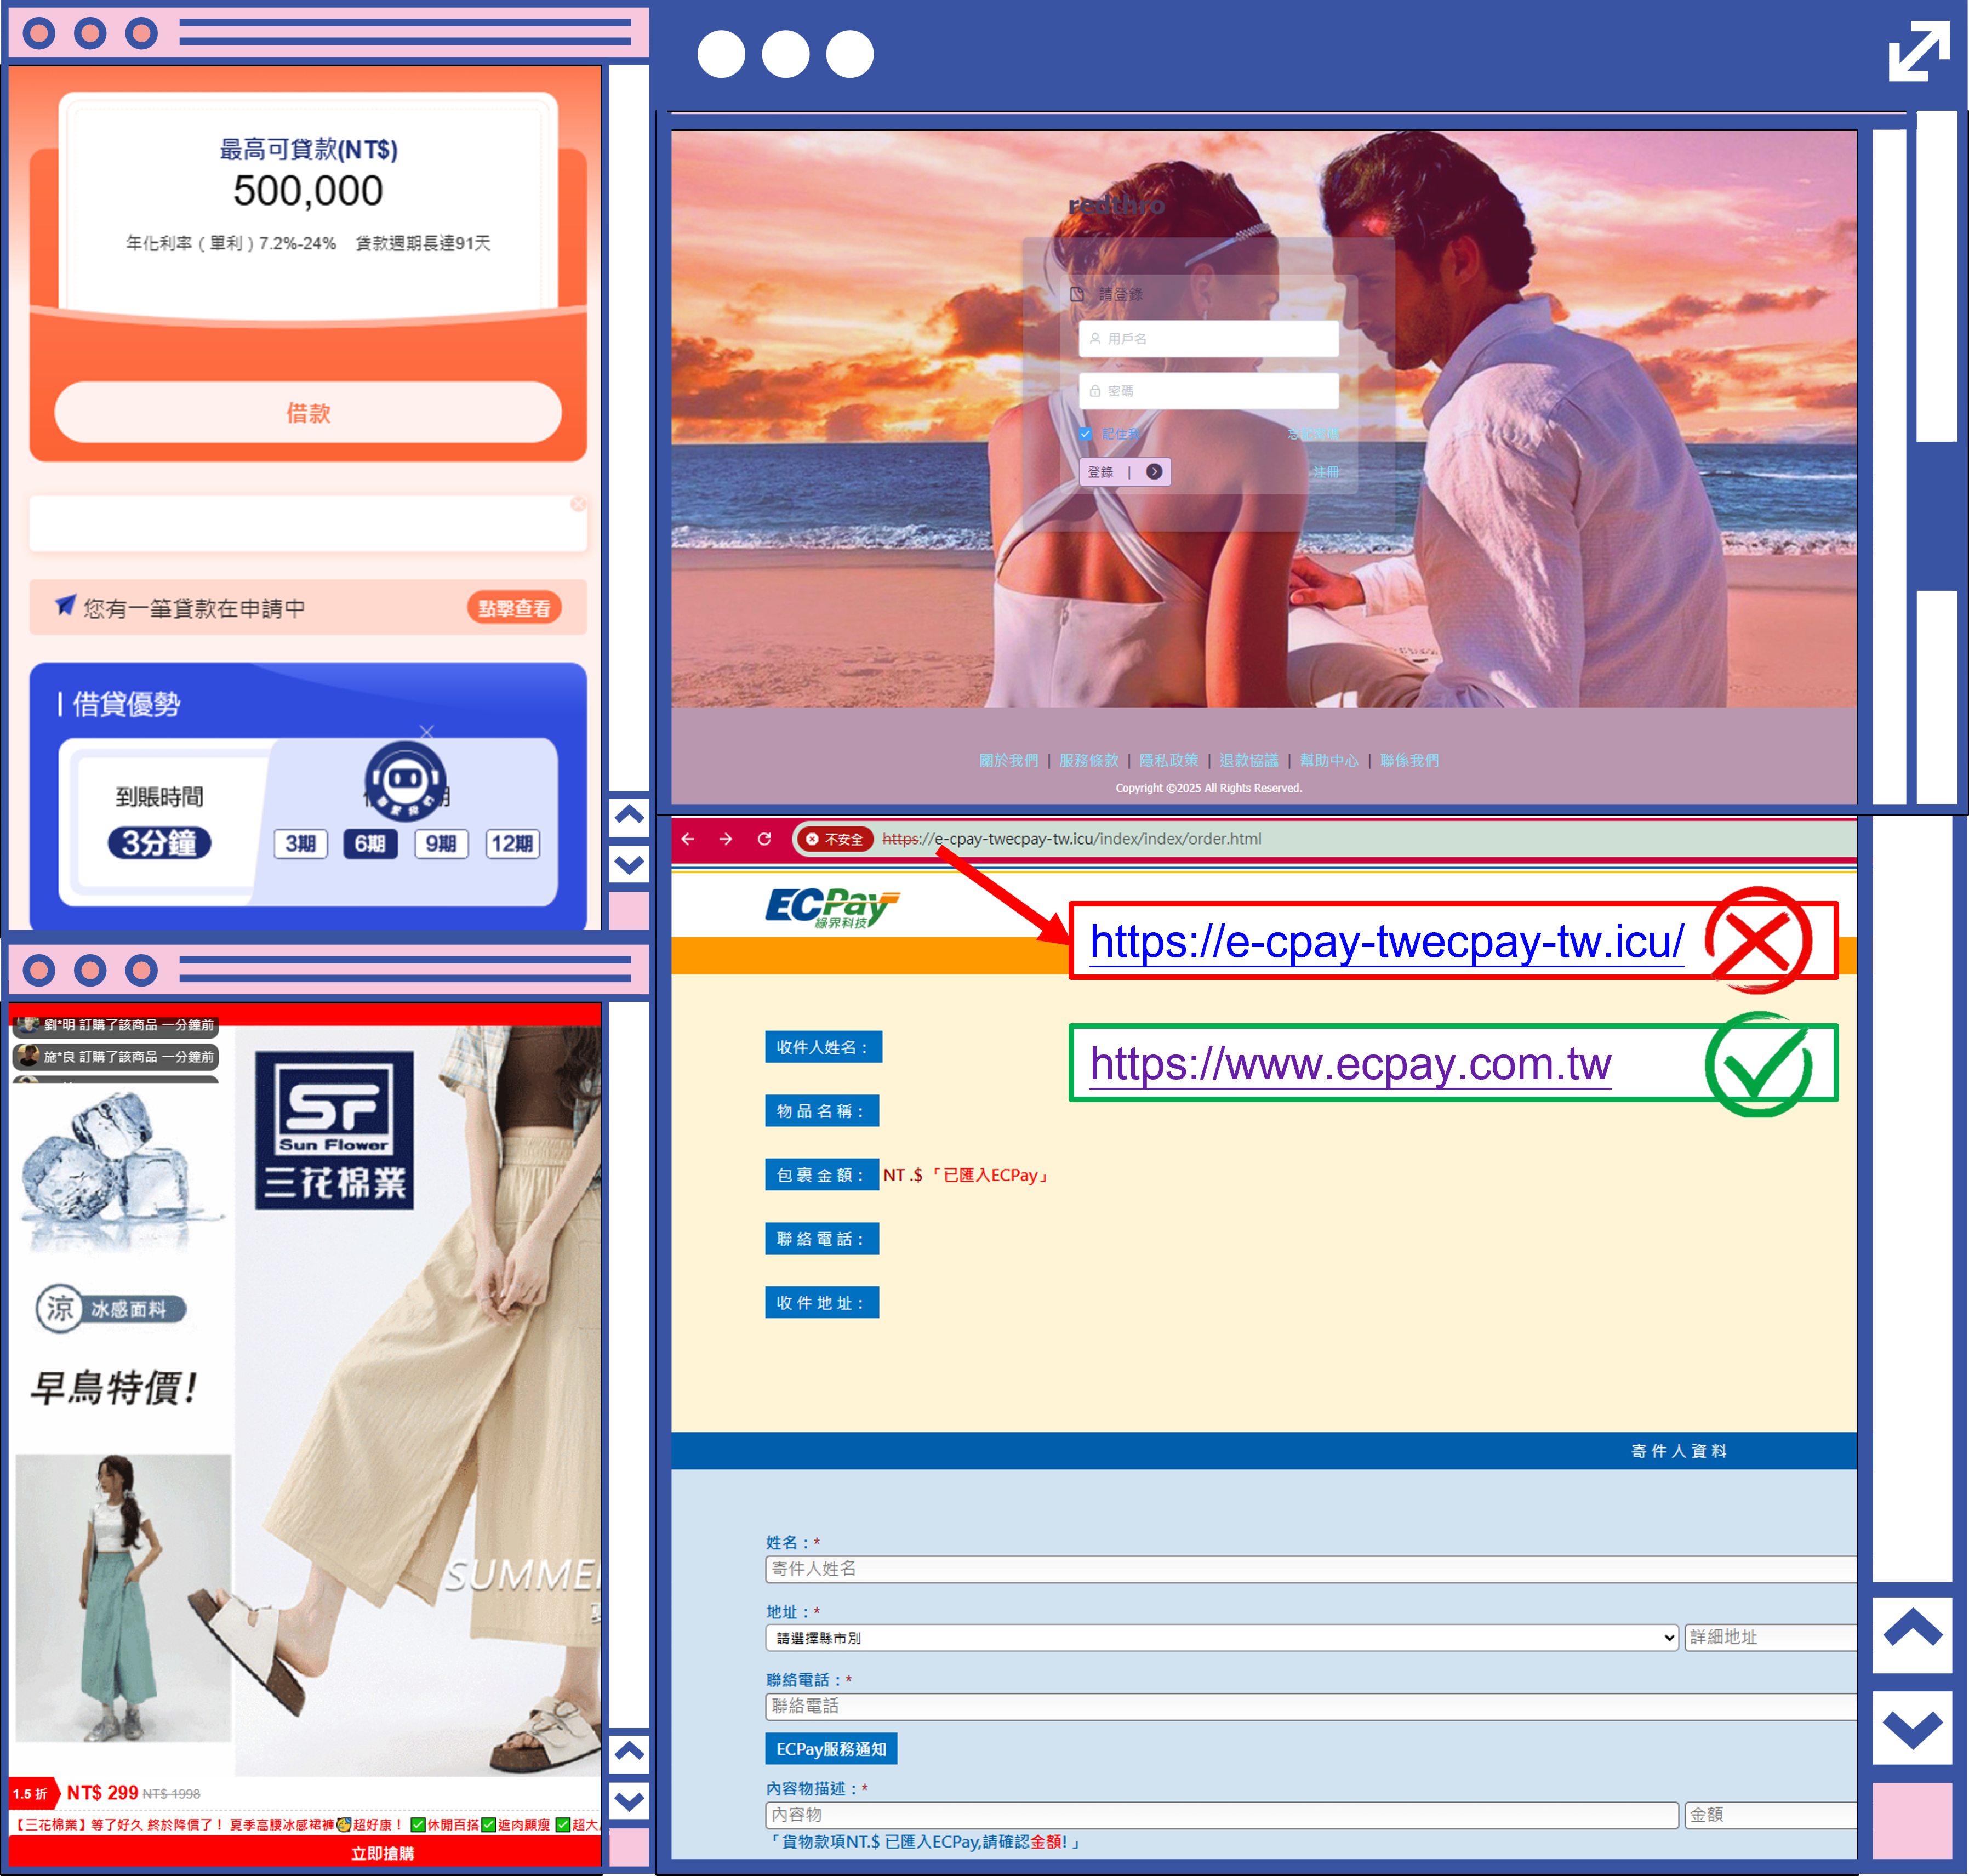Click large down chevron beside ECPay page
The height and width of the screenshot is (1876, 1969).
click(x=1912, y=1727)
